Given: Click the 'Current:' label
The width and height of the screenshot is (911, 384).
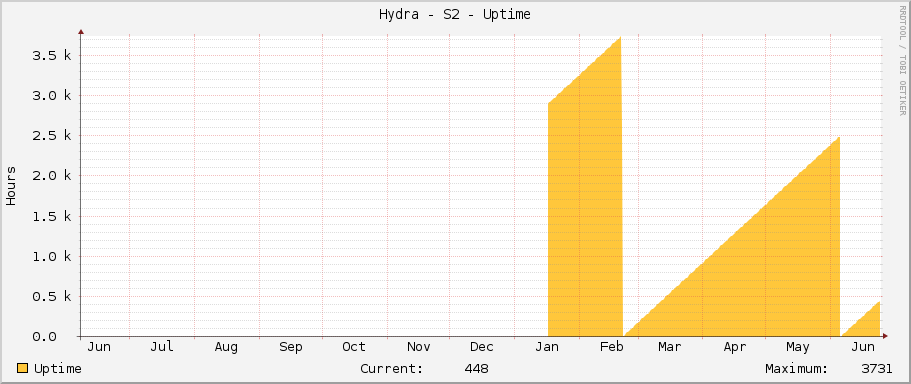Looking at the screenshot, I should (x=392, y=369).
